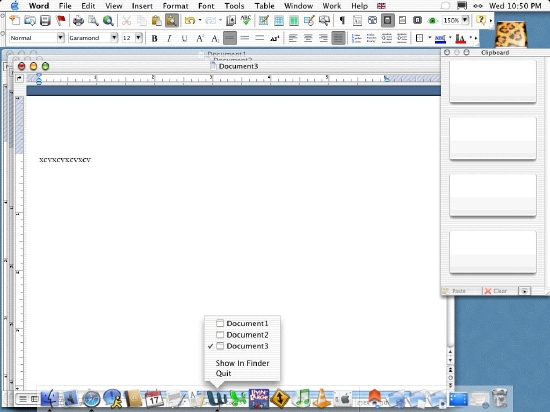Open Print Preview

click(x=93, y=20)
